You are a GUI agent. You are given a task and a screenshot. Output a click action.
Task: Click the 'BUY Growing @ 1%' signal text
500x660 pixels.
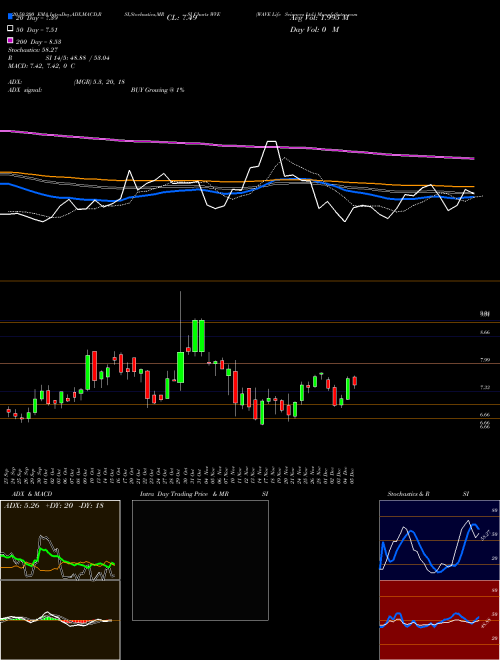point(157,90)
